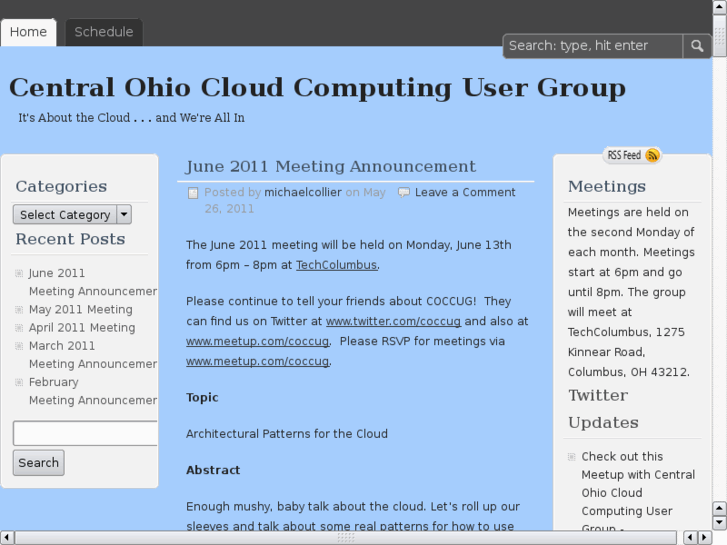727x545 pixels.
Task: Click the sidebar Search button
Action: [38, 463]
